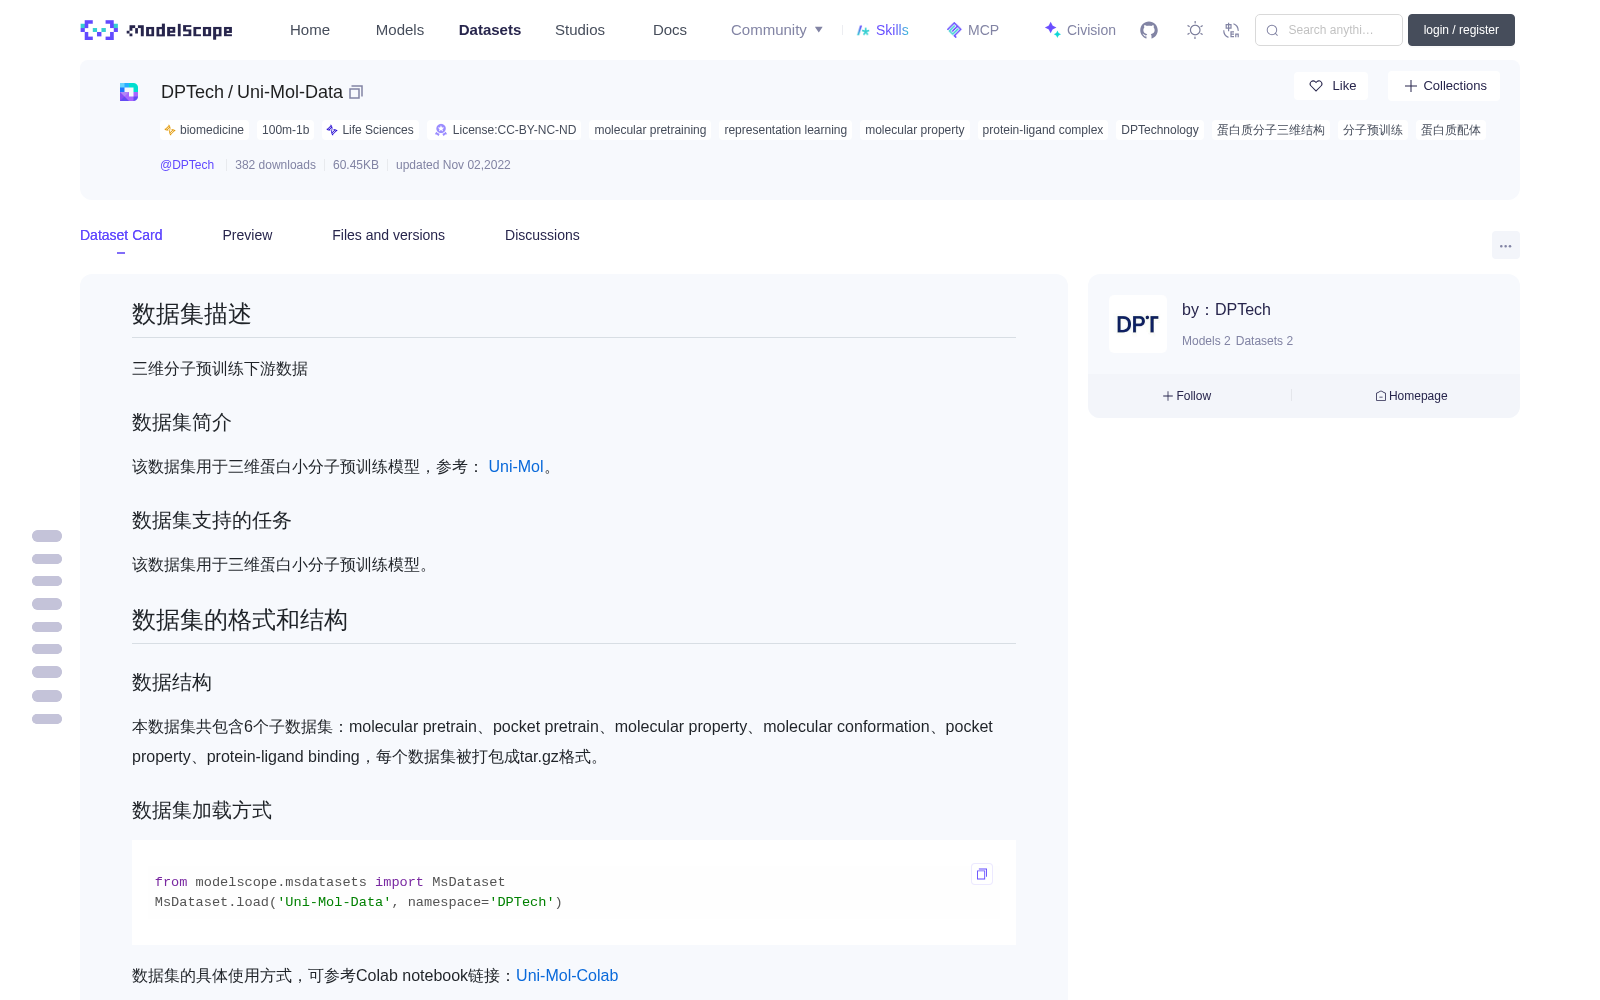Viewport: 1600px width, 1000px height.
Task: Open the Skills page
Action: [882, 30]
